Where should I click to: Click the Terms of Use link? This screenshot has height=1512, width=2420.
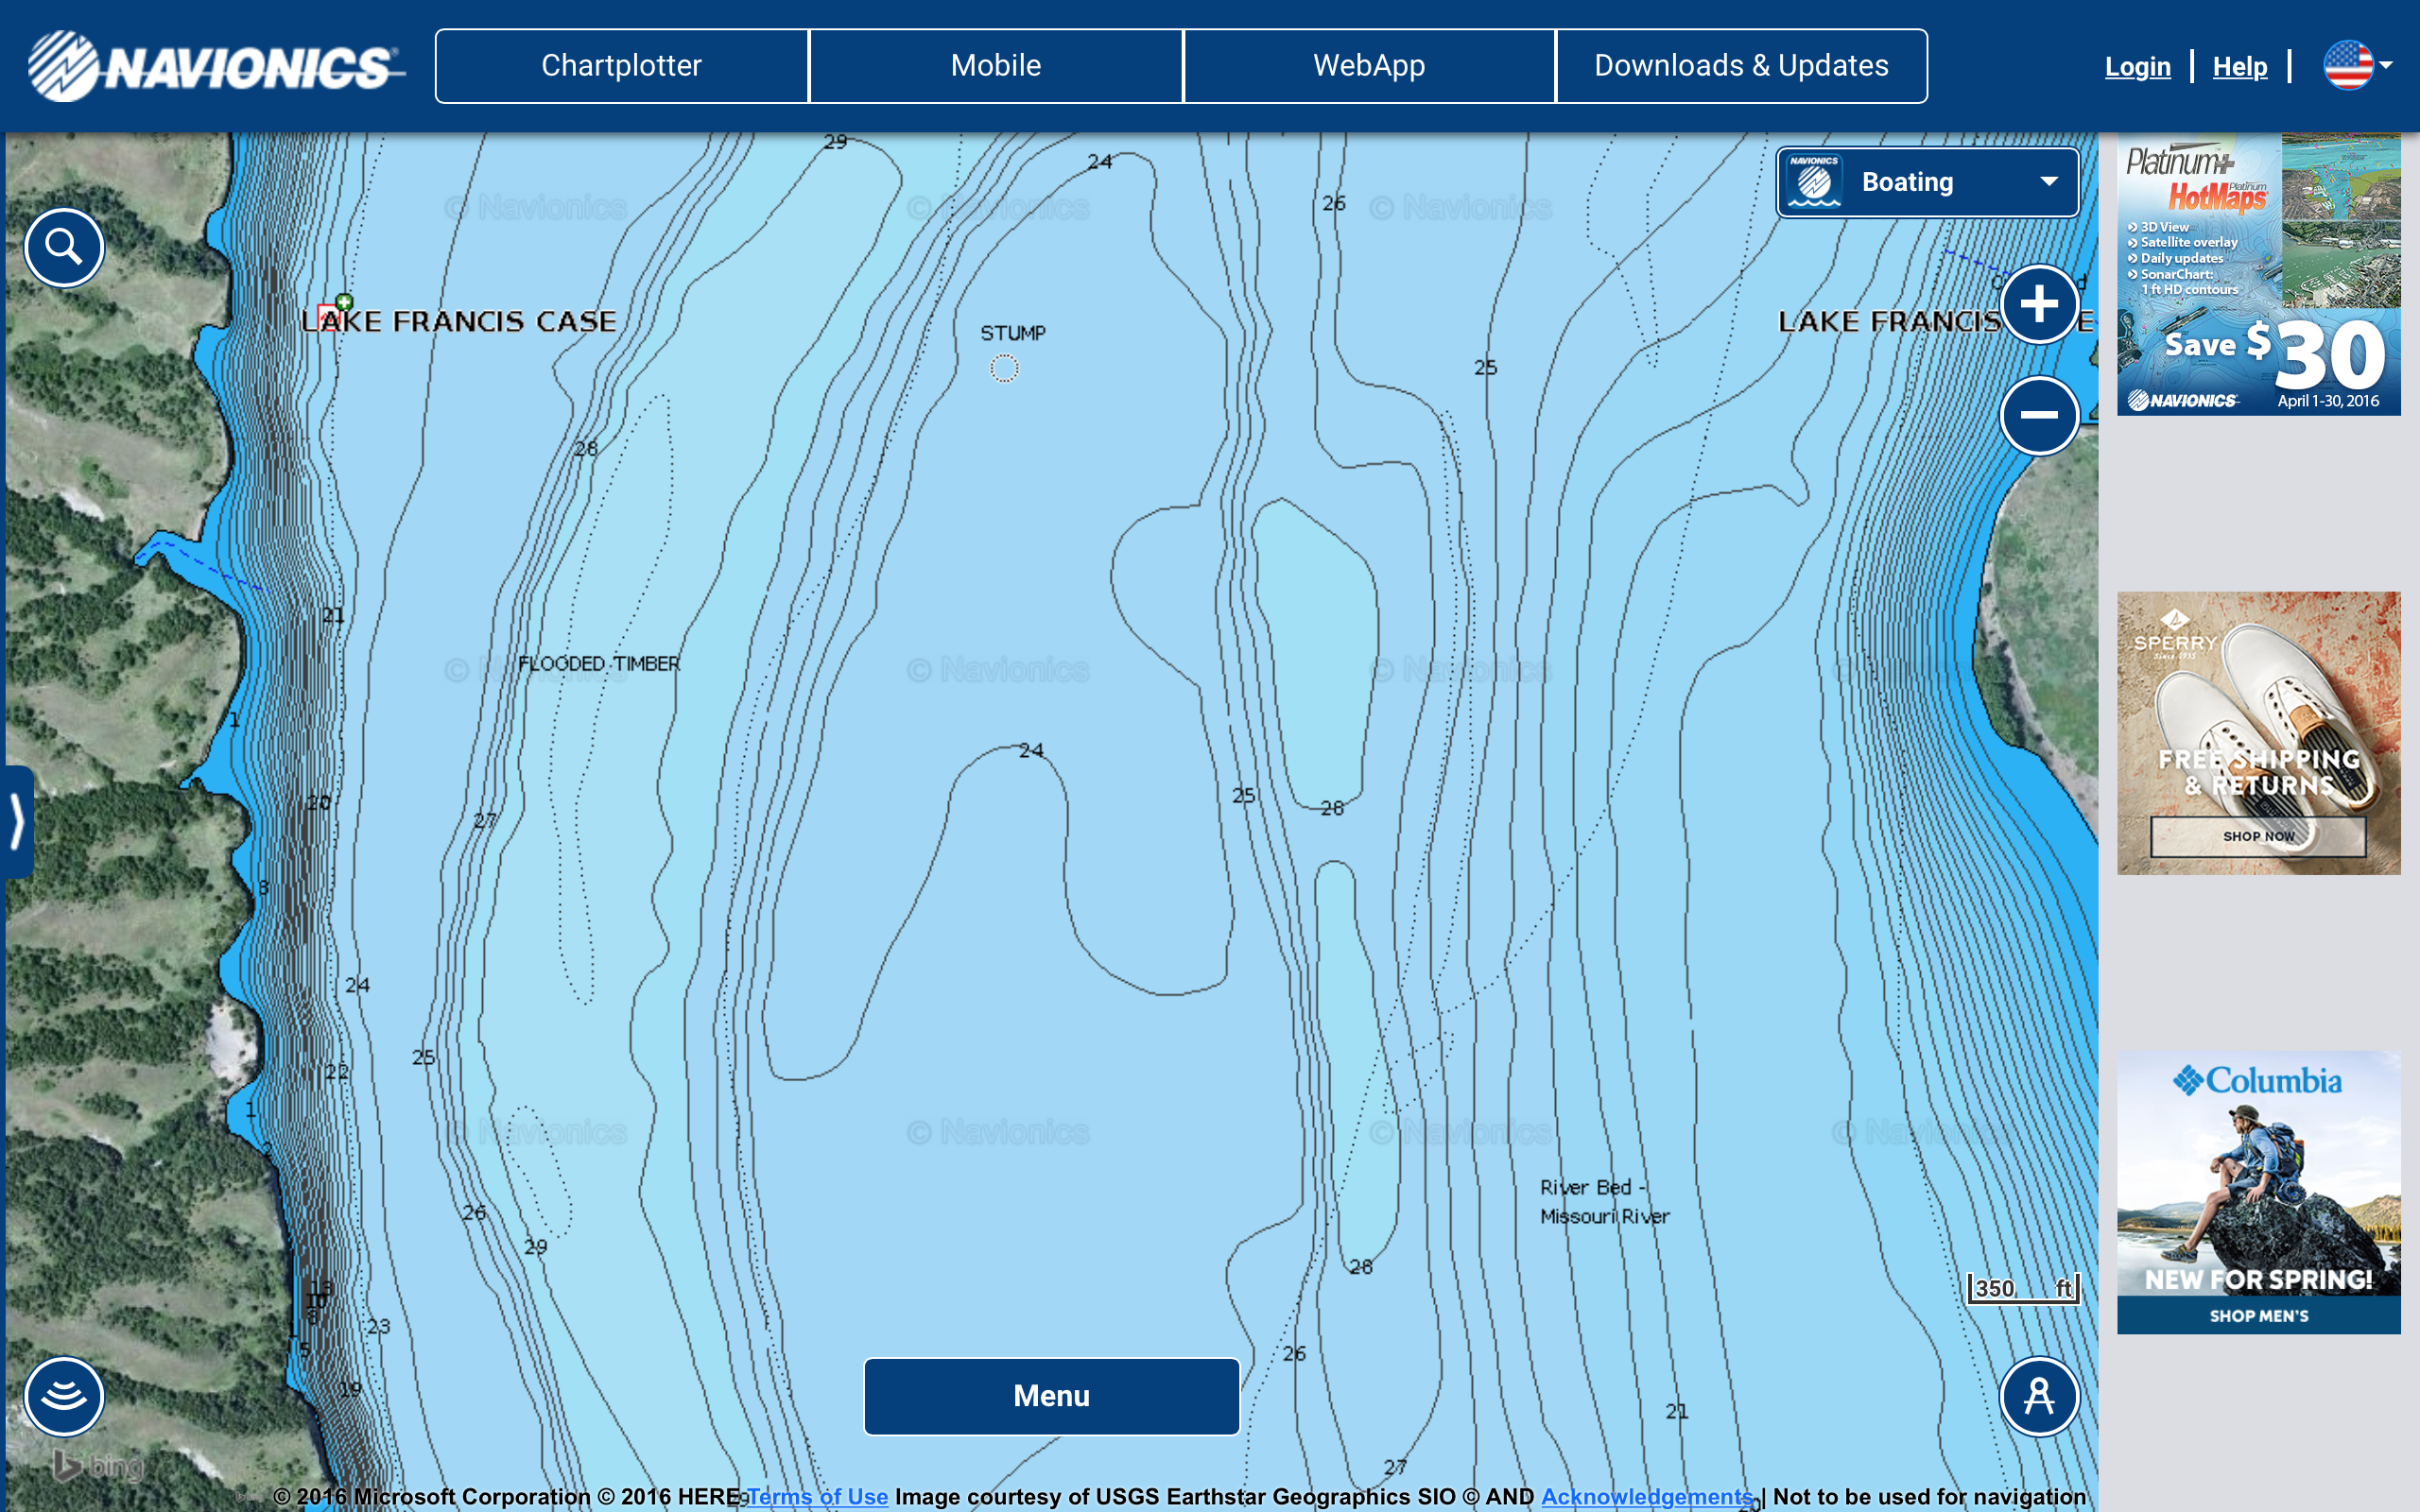click(x=818, y=1496)
